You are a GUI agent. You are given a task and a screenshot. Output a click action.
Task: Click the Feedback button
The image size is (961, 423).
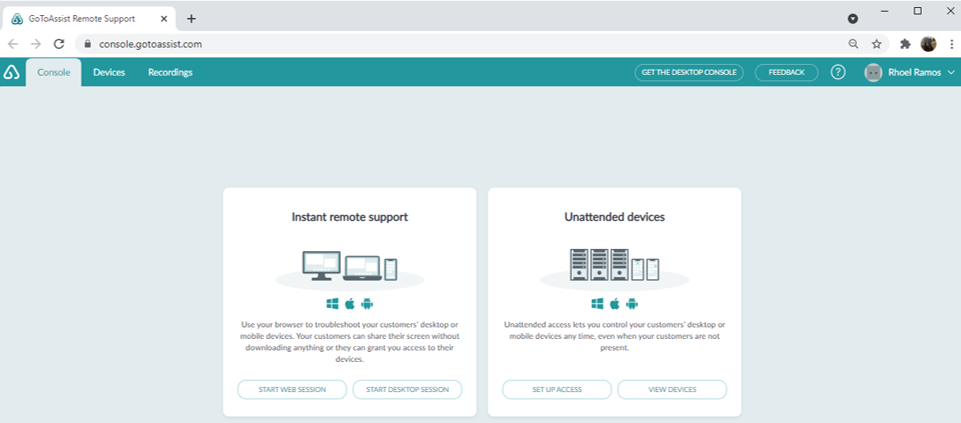(786, 72)
